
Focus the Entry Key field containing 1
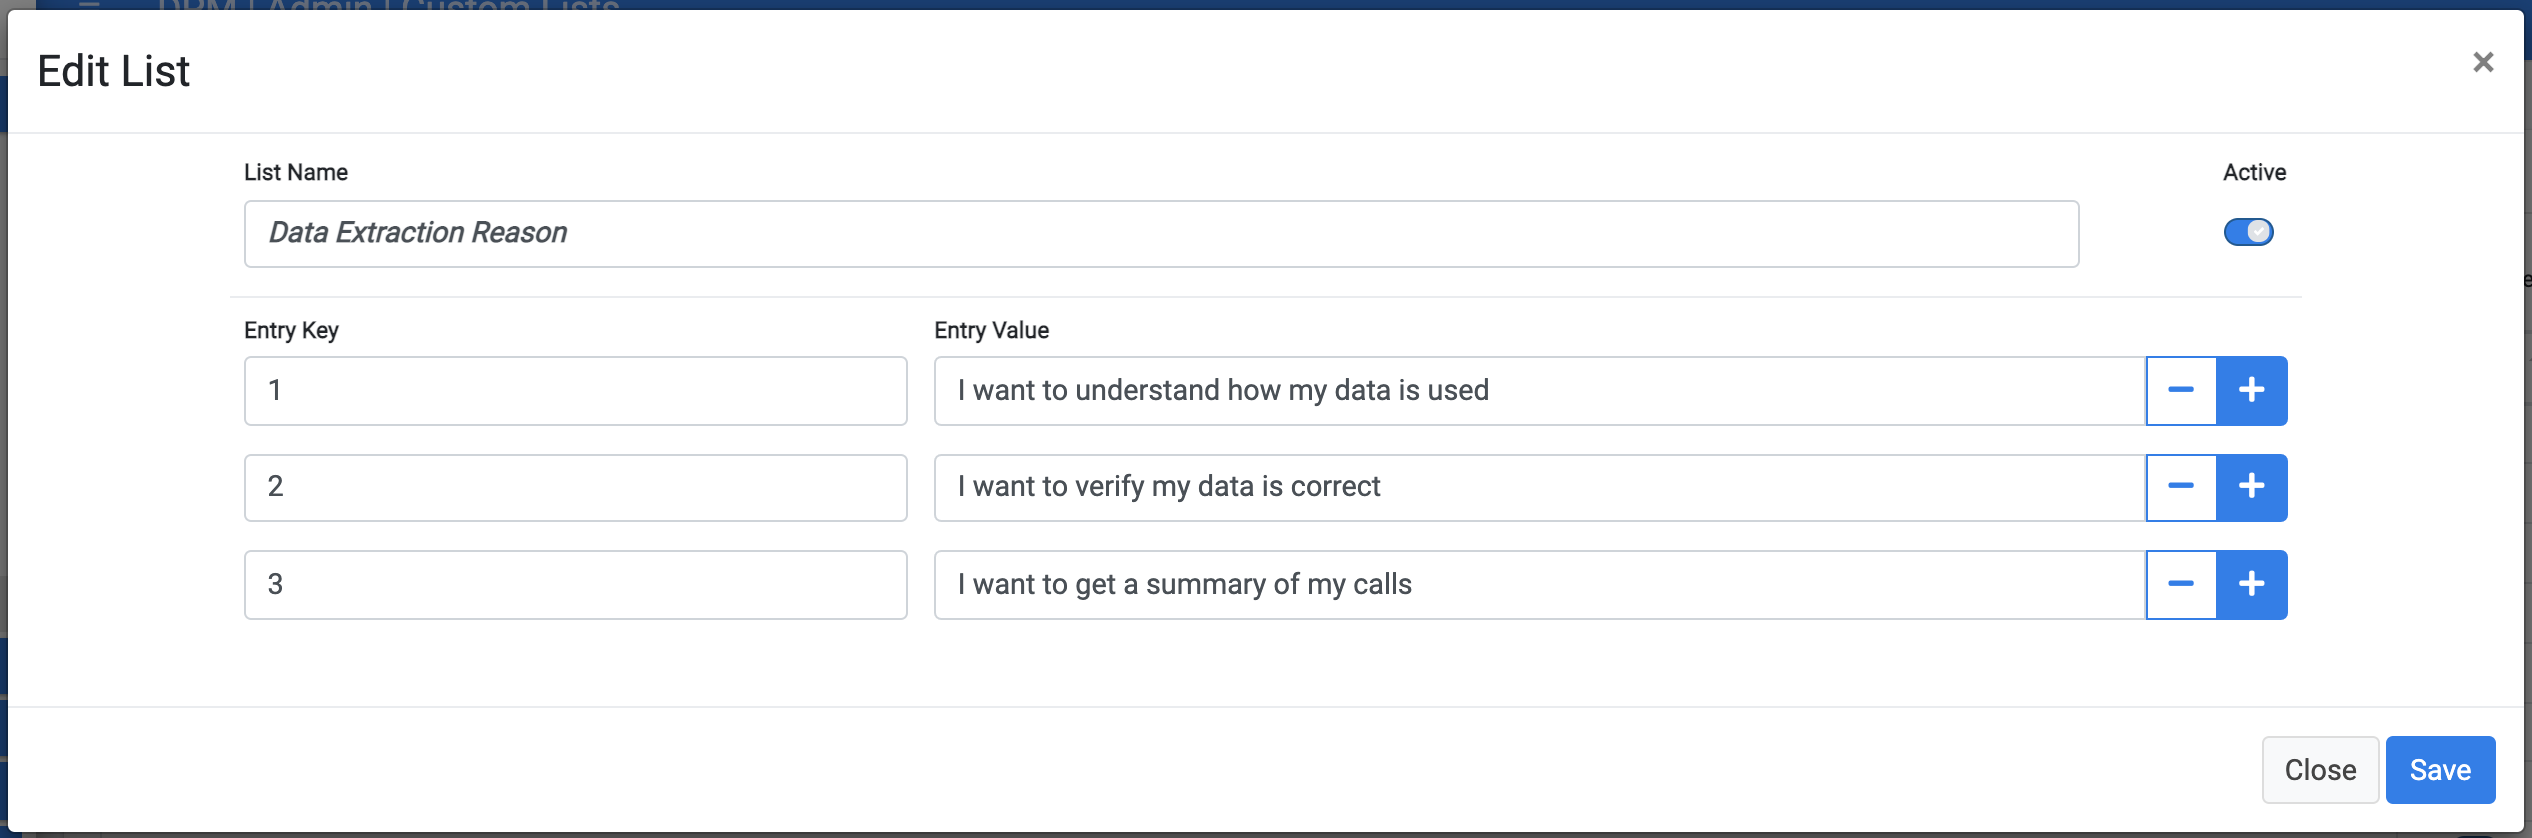576,390
